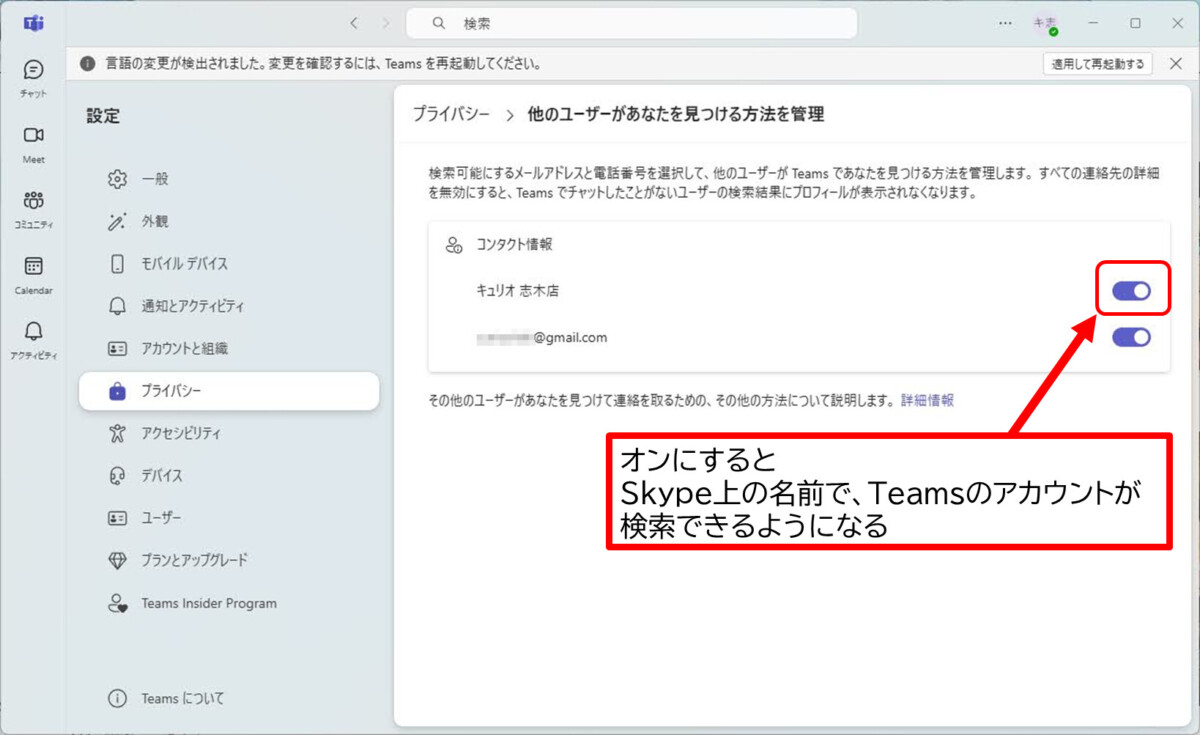Open アカウントと組織 settings
1200x735 pixels.
pyautogui.click(x=184, y=349)
